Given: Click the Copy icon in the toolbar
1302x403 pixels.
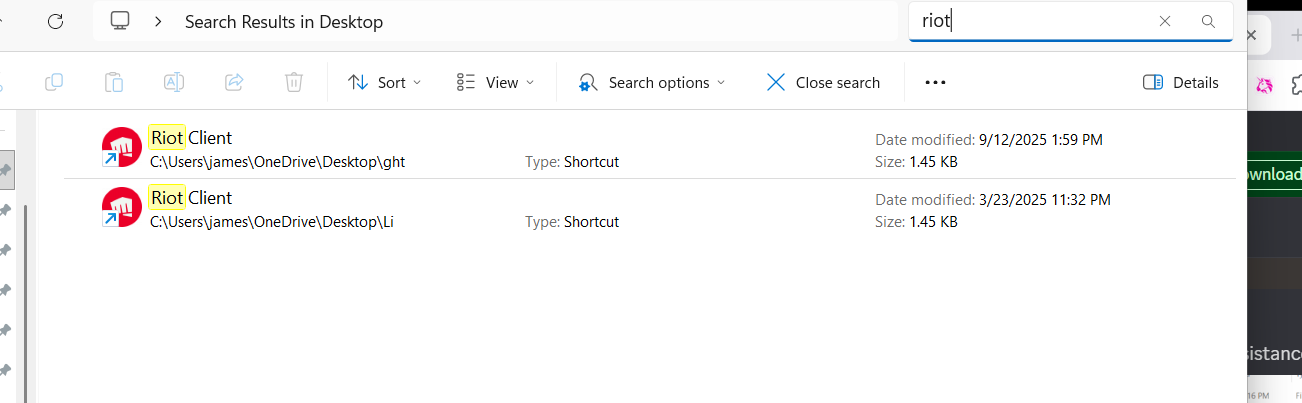Looking at the screenshot, I should pos(54,83).
